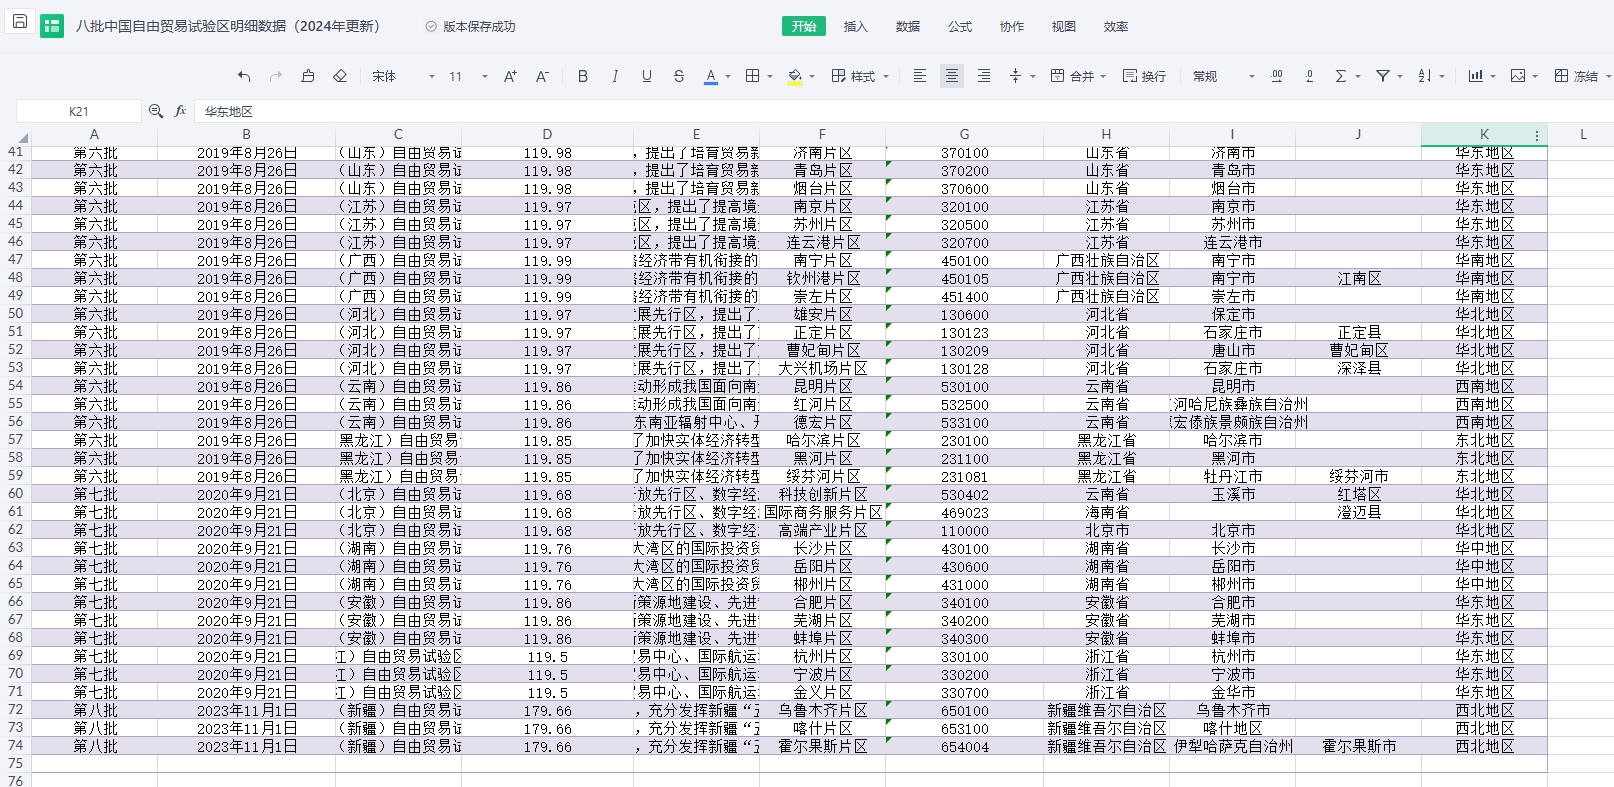Open the 视图 tab

pos(1064,26)
